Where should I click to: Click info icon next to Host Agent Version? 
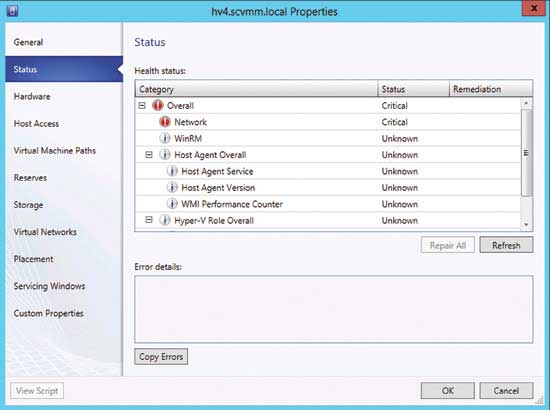pos(172,188)
